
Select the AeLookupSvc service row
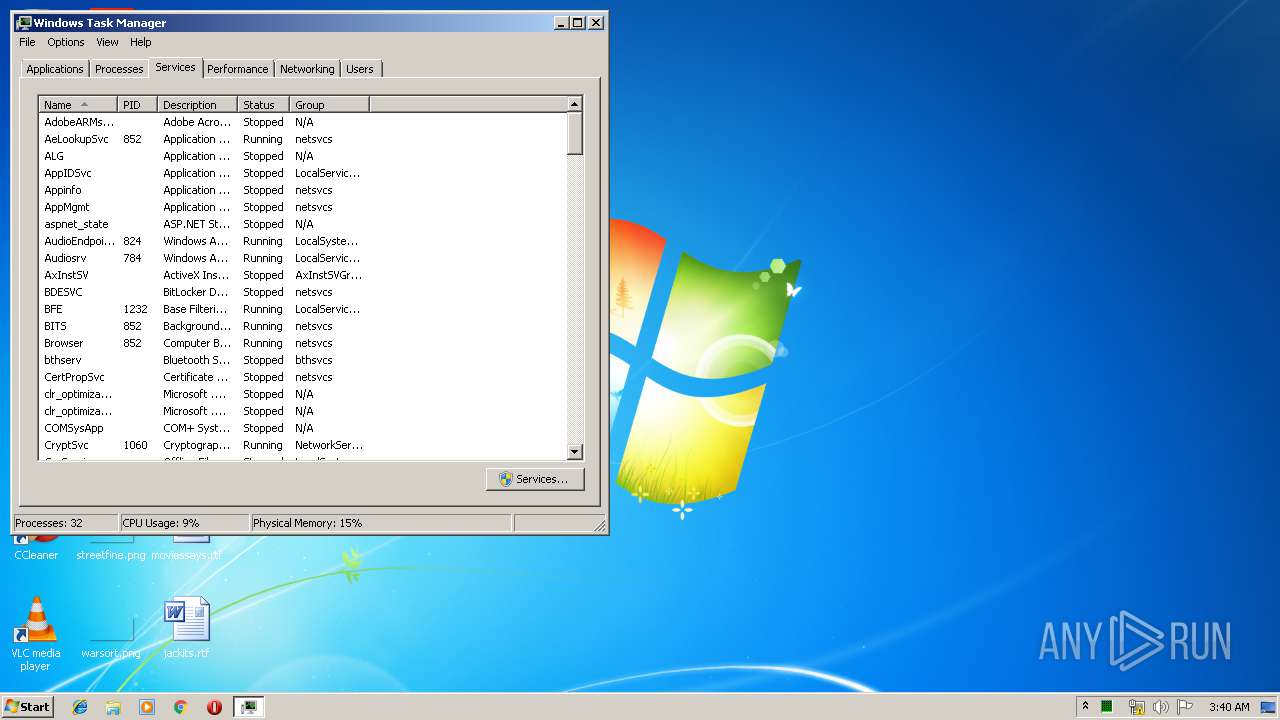302,139
